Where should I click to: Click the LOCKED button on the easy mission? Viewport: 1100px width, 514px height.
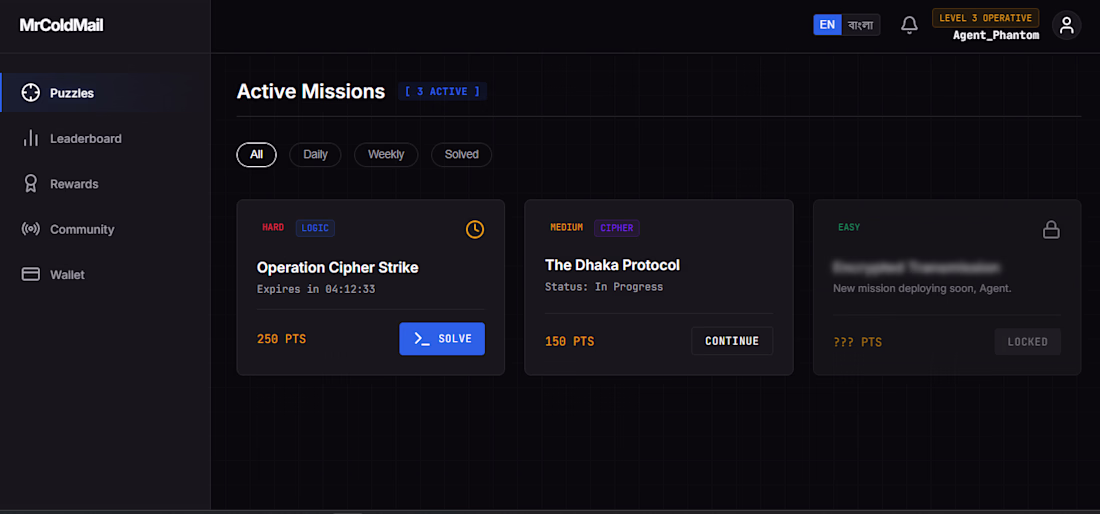tap(1027, 341)
